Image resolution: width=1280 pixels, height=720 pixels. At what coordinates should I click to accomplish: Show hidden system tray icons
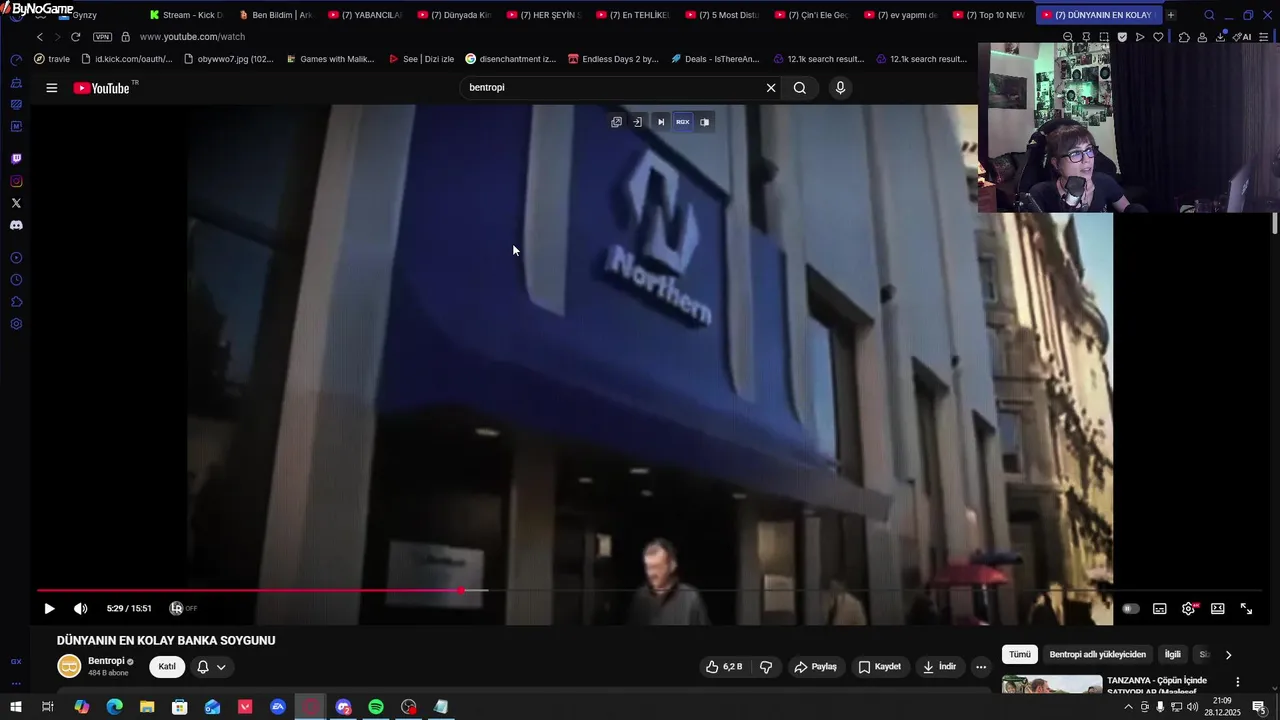pyautogui.click(x=1129, y=707)
